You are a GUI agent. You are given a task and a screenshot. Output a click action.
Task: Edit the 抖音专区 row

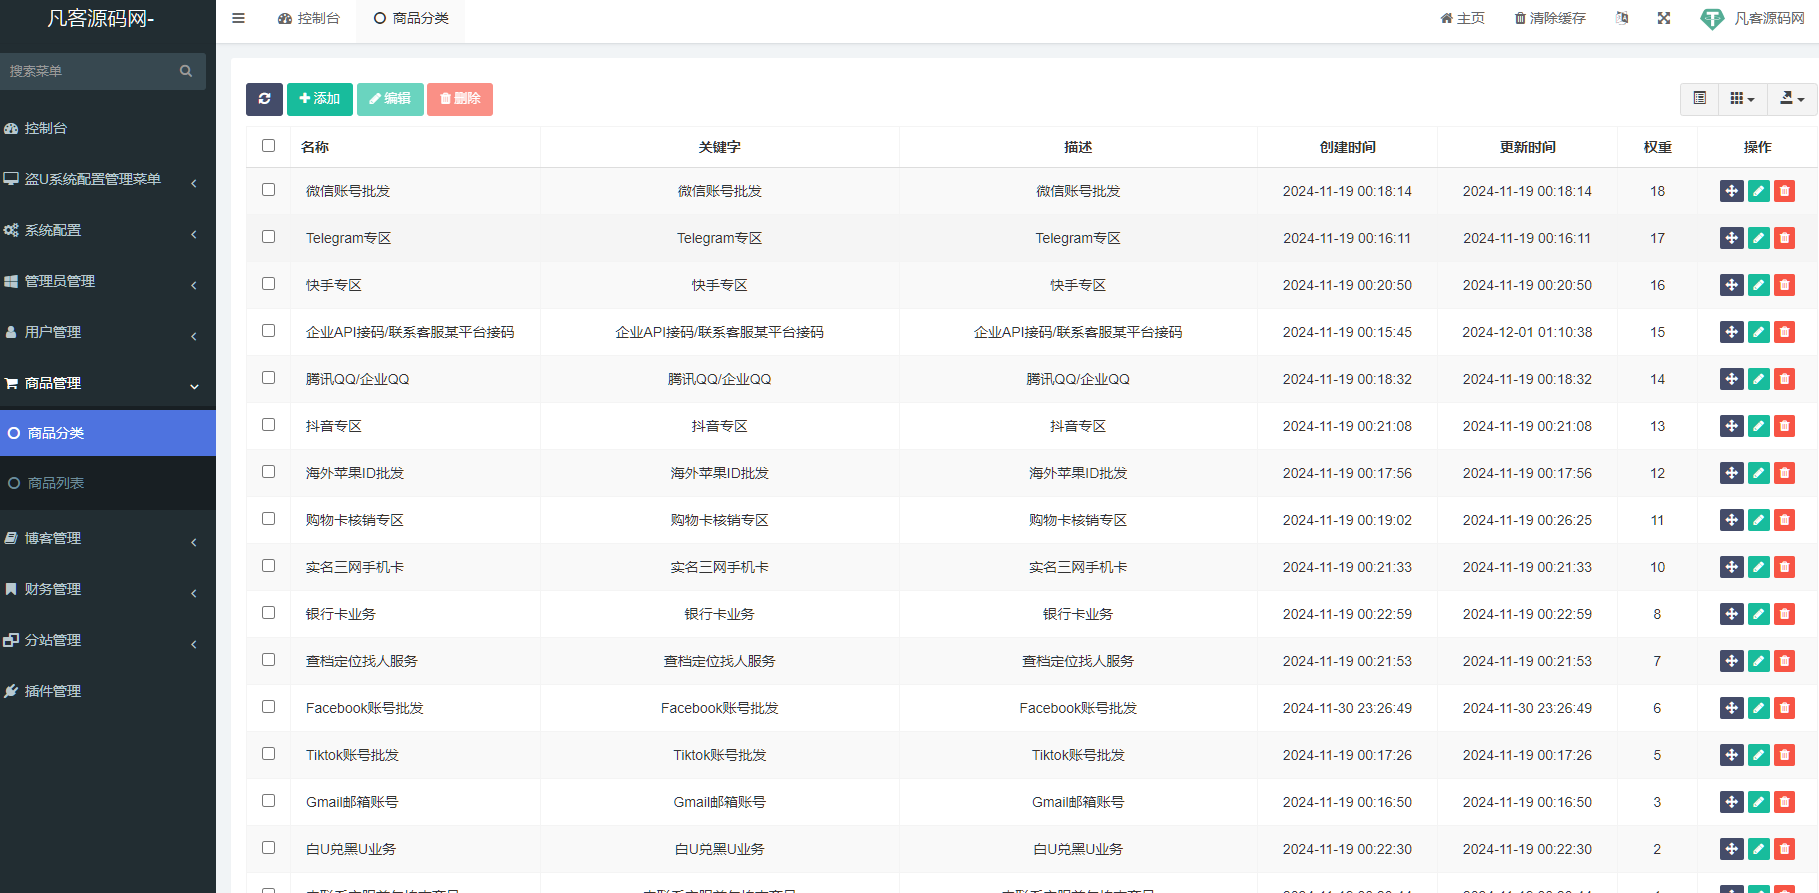point(1759,426)
